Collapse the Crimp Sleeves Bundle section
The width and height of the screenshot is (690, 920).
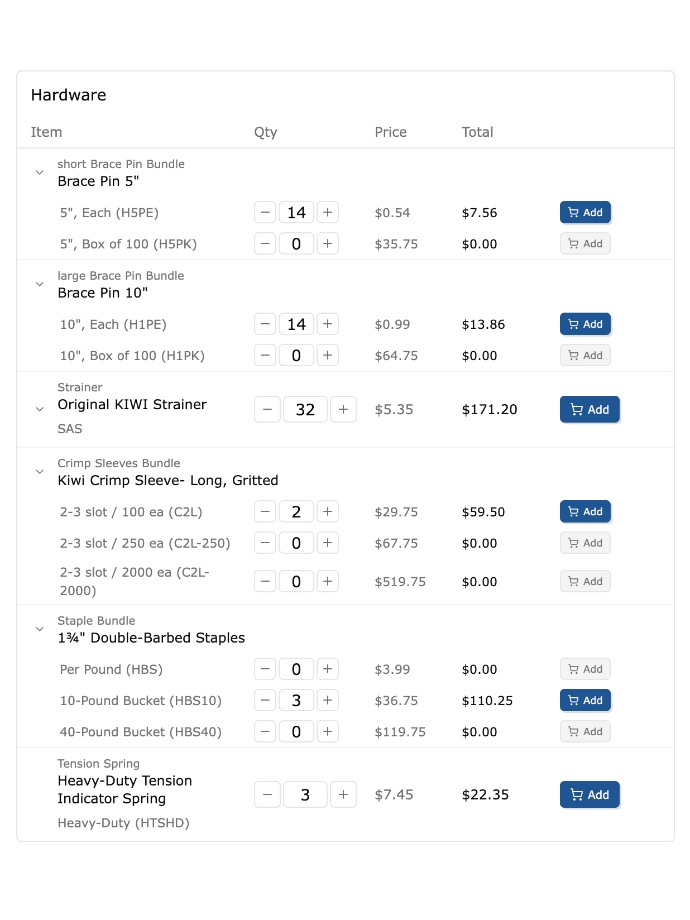[x=40, y=471]
